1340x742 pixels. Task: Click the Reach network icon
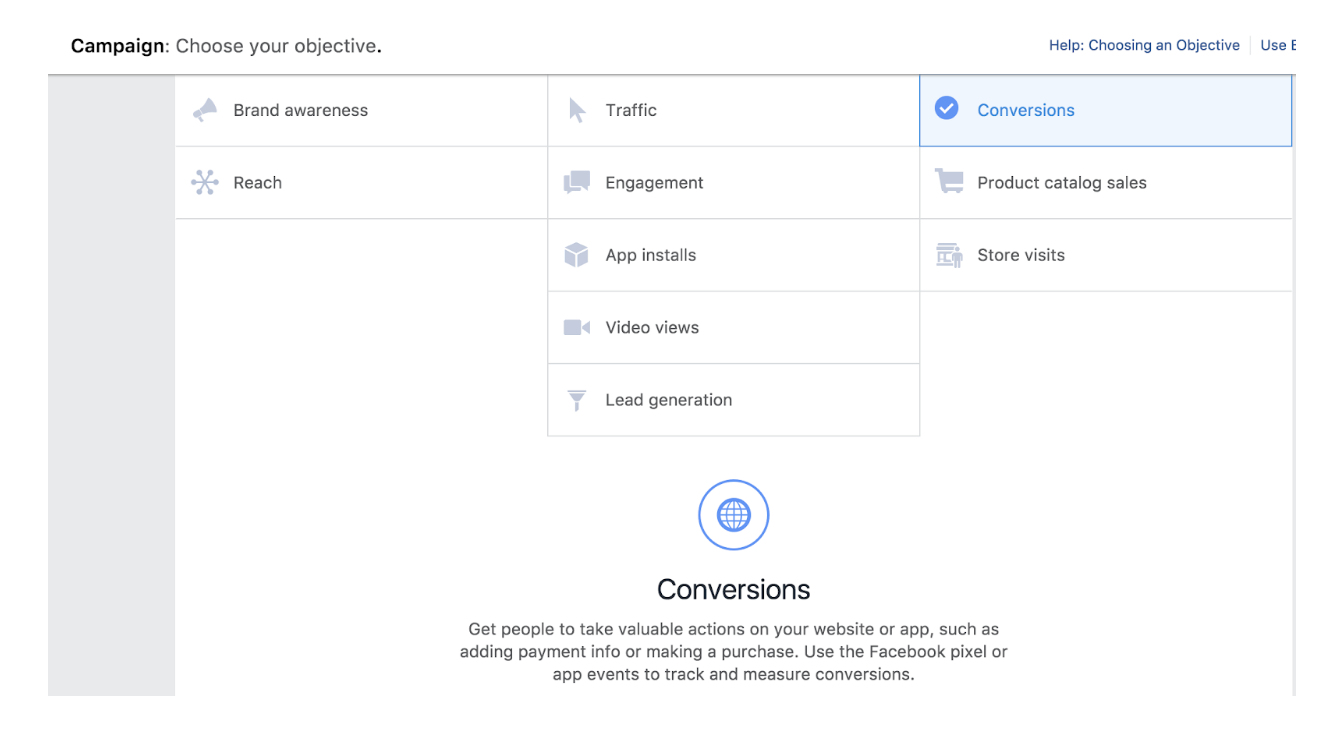pos(205,183)
